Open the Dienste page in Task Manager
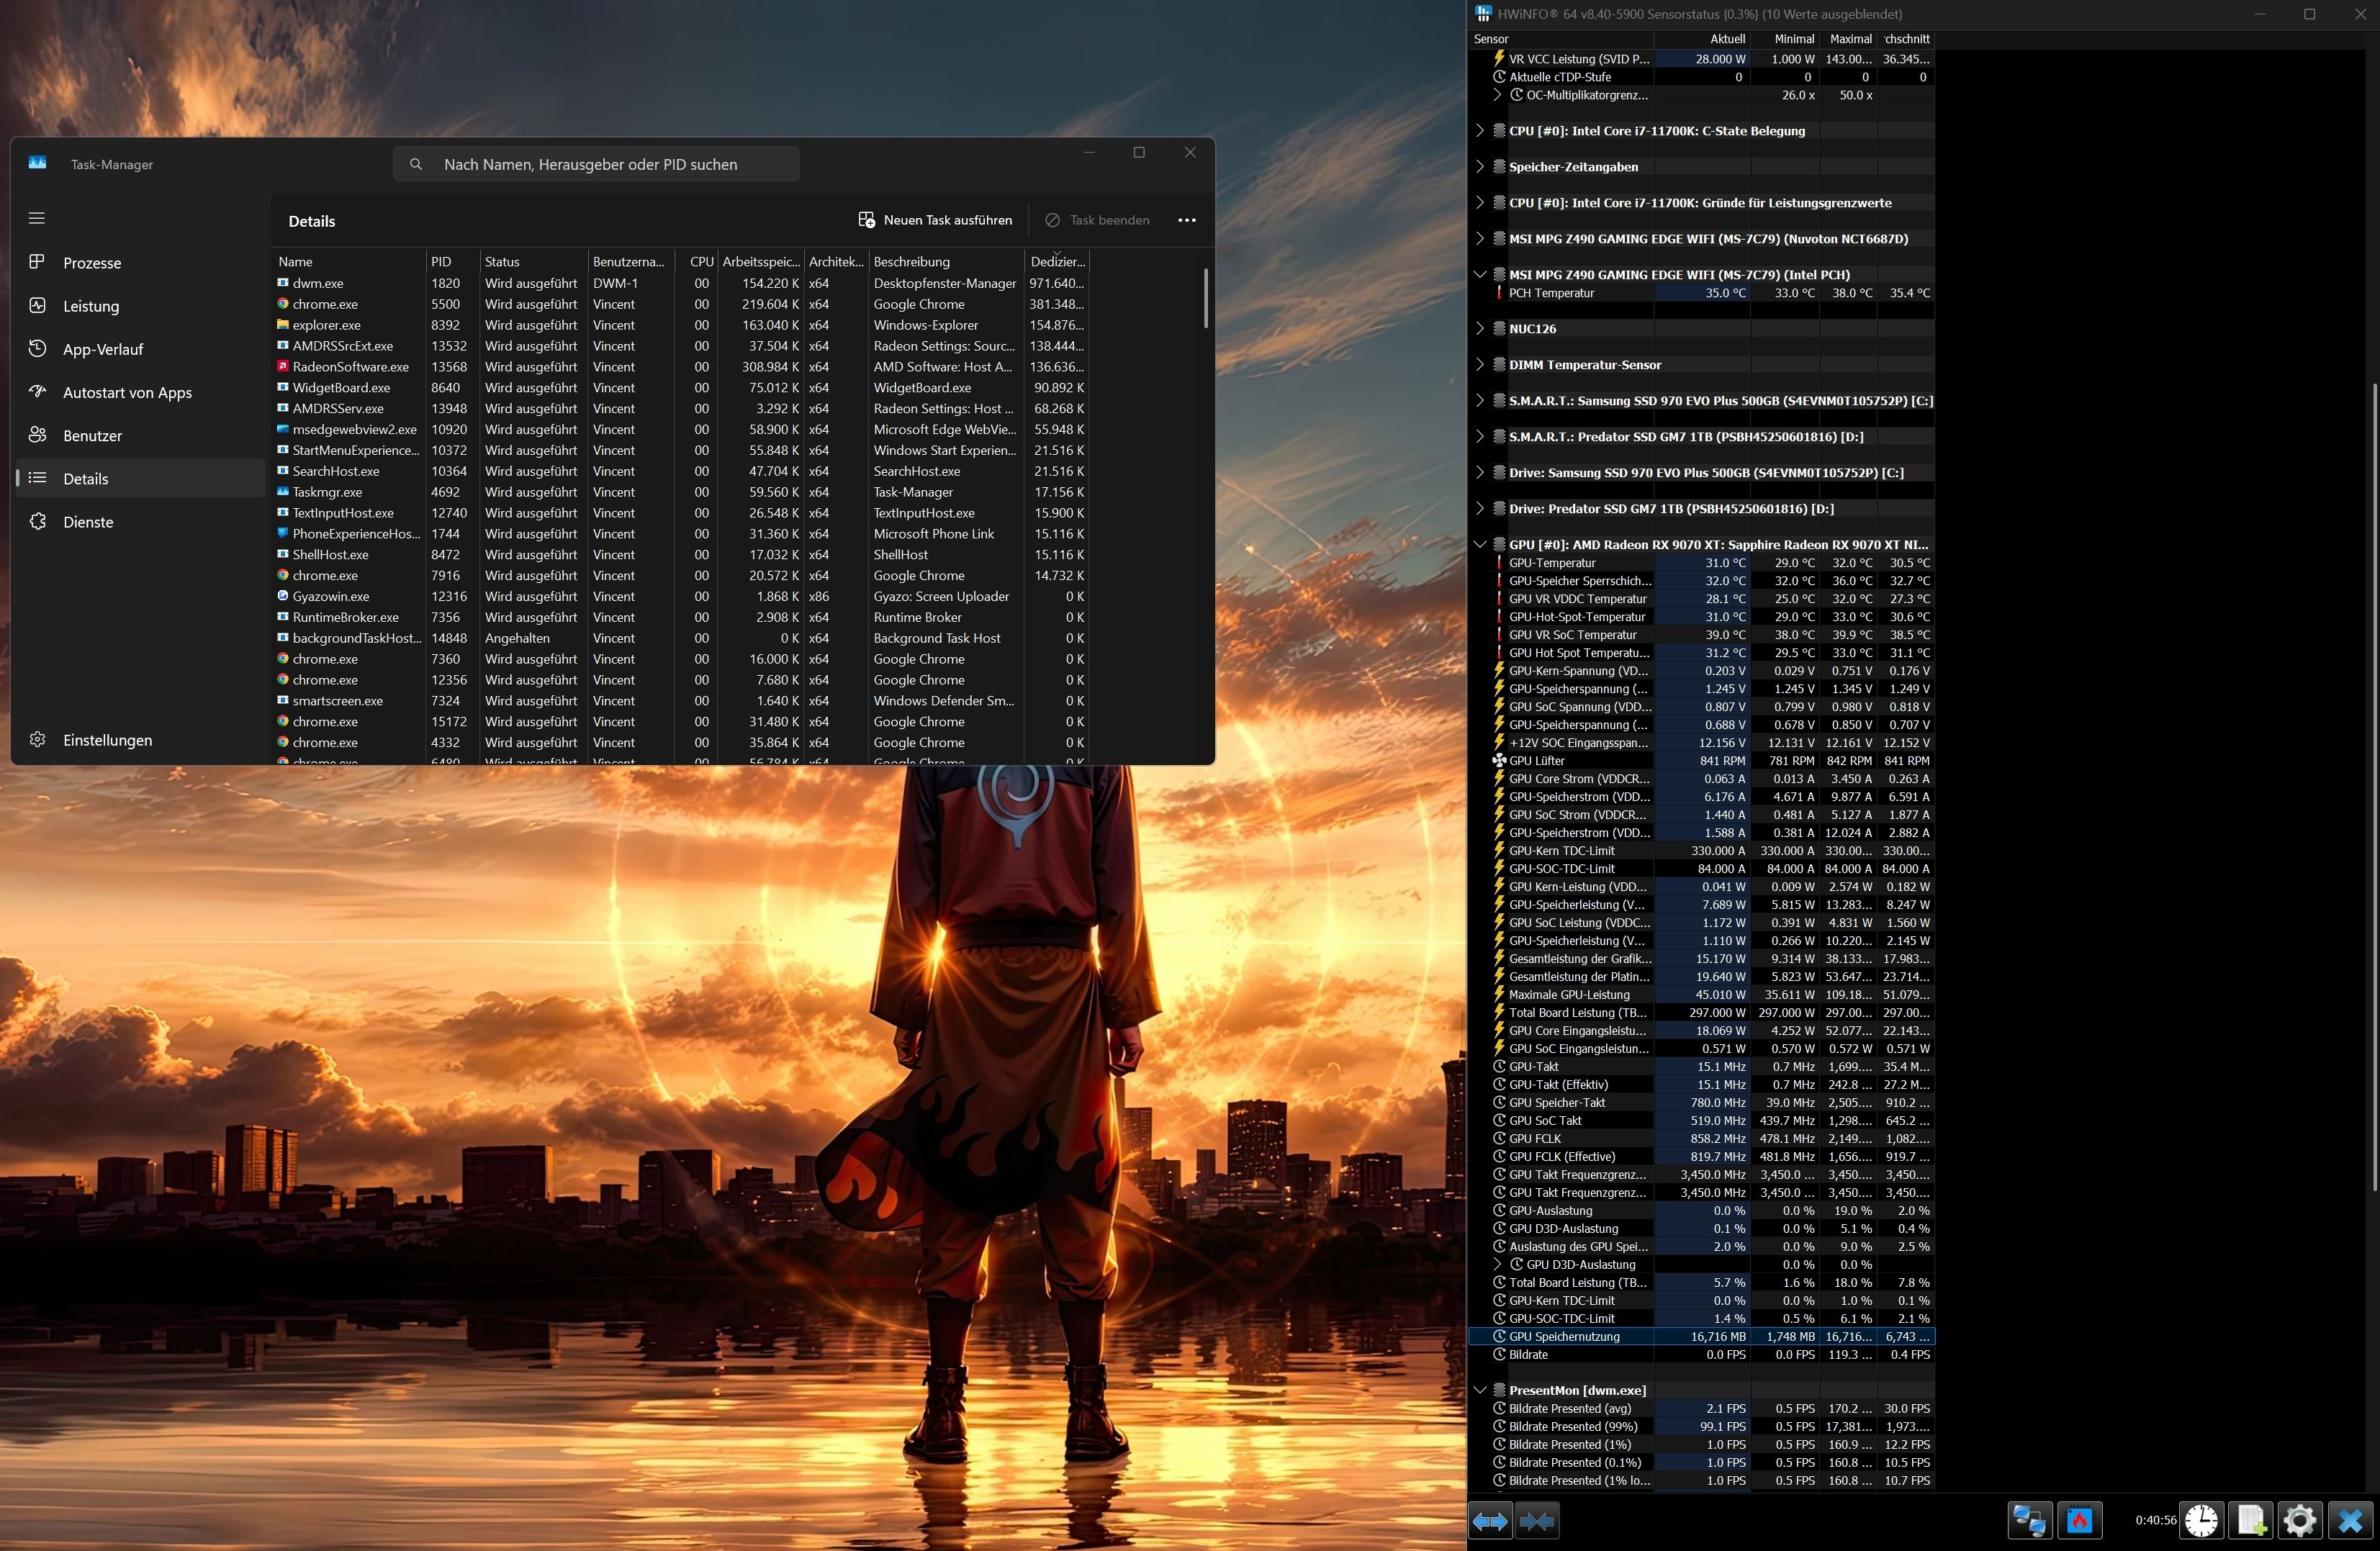The width and height of the screenshot is (2380, 1551). coord(88,522)
